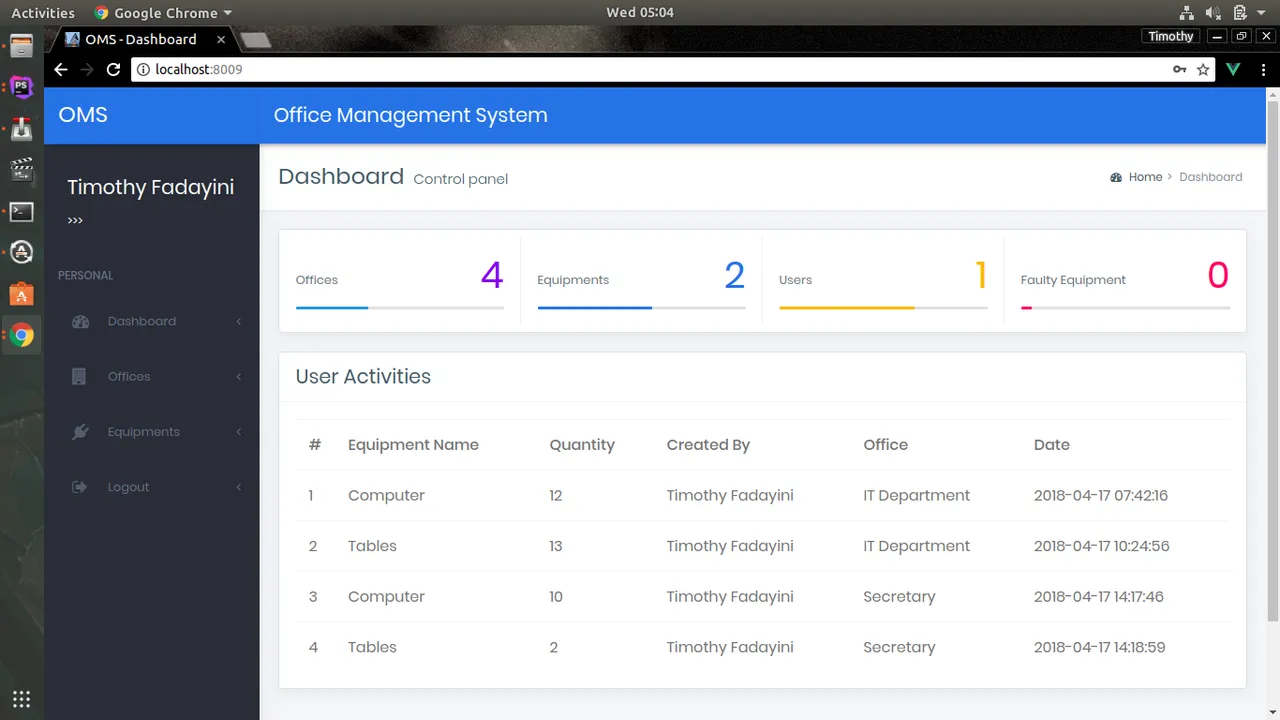Click the OMS logo link in header
The width and height of the screenshot is (1280, 720).
point(83,115)
